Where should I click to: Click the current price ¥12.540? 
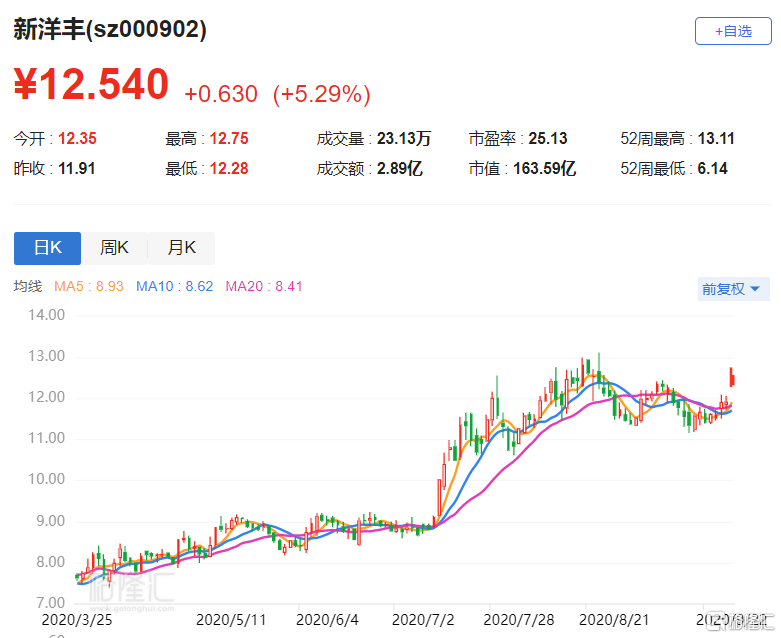click(x=91, y=84)
